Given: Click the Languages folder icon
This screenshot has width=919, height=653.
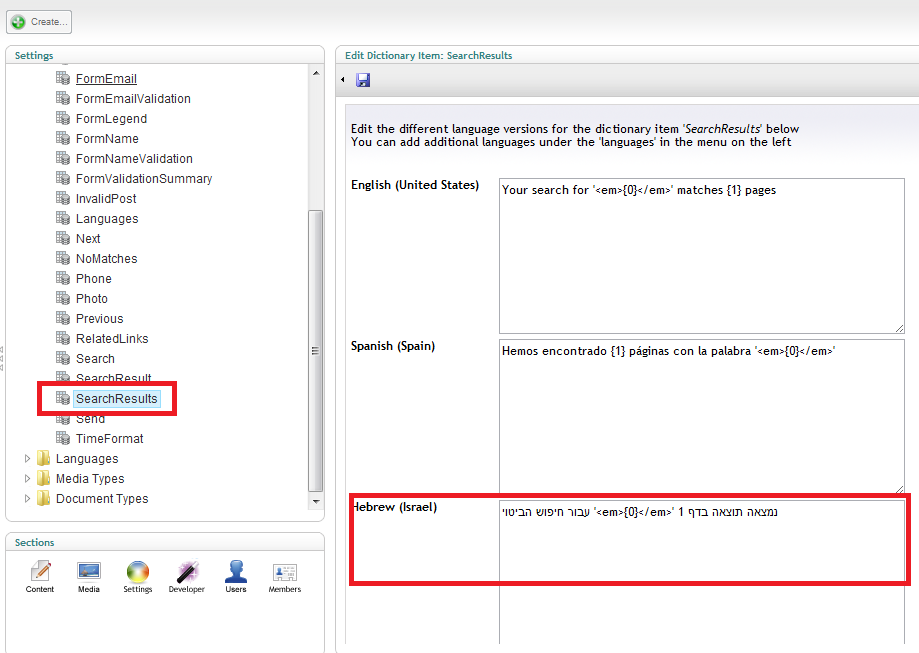Looking at the screenshot, I should click(x=43, y=458).
